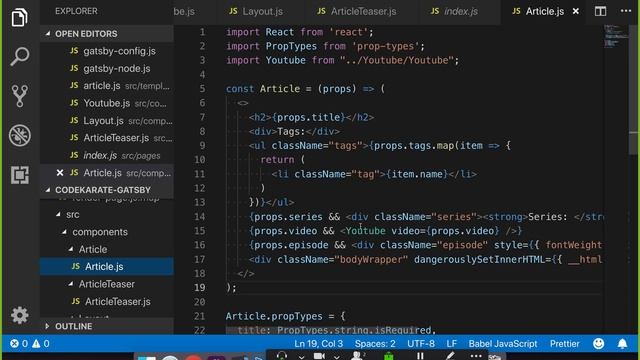Change encoding via UTF-8 status item
The image size is (640, 360).
(x=421, y=344)
